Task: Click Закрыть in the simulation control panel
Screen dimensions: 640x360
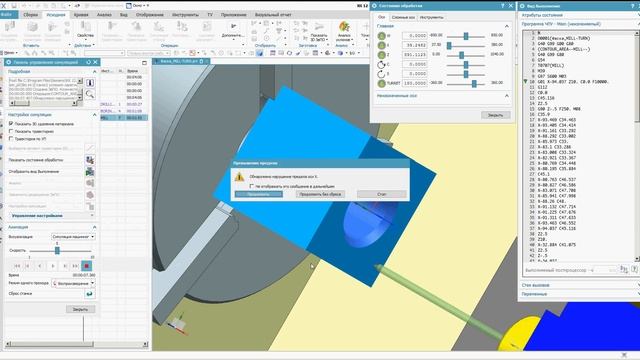Action: click(80, 309)
